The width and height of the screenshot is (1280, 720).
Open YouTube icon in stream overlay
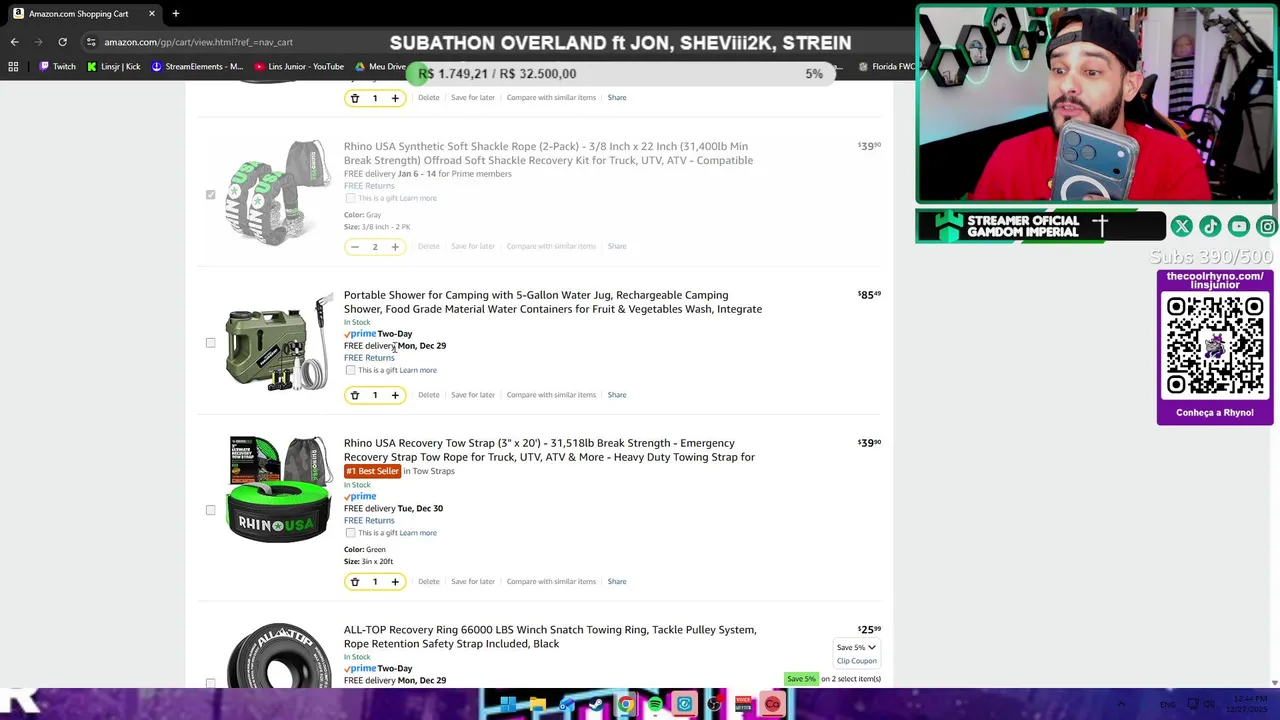[x=1239, y=227]
